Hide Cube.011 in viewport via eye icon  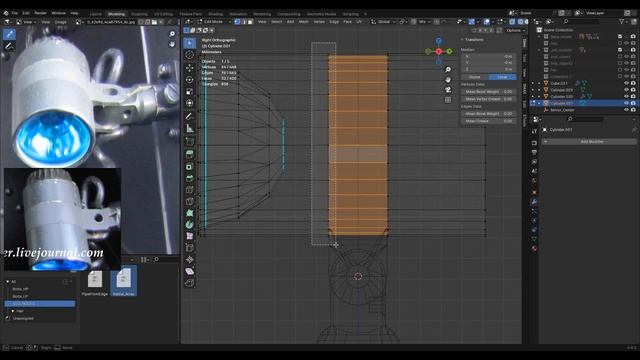[x=627, y=83]
